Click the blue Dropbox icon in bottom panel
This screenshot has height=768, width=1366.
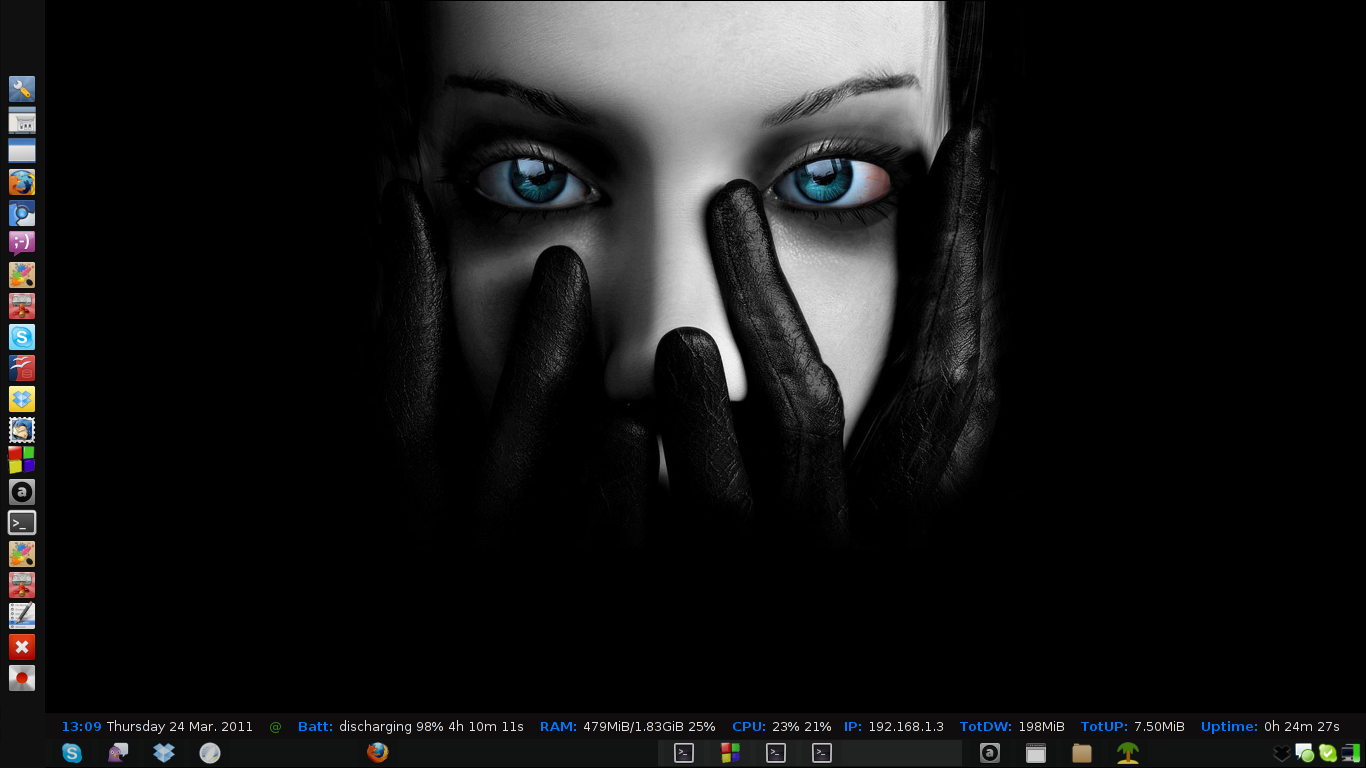pyautogui.click(x=164, y=753)
